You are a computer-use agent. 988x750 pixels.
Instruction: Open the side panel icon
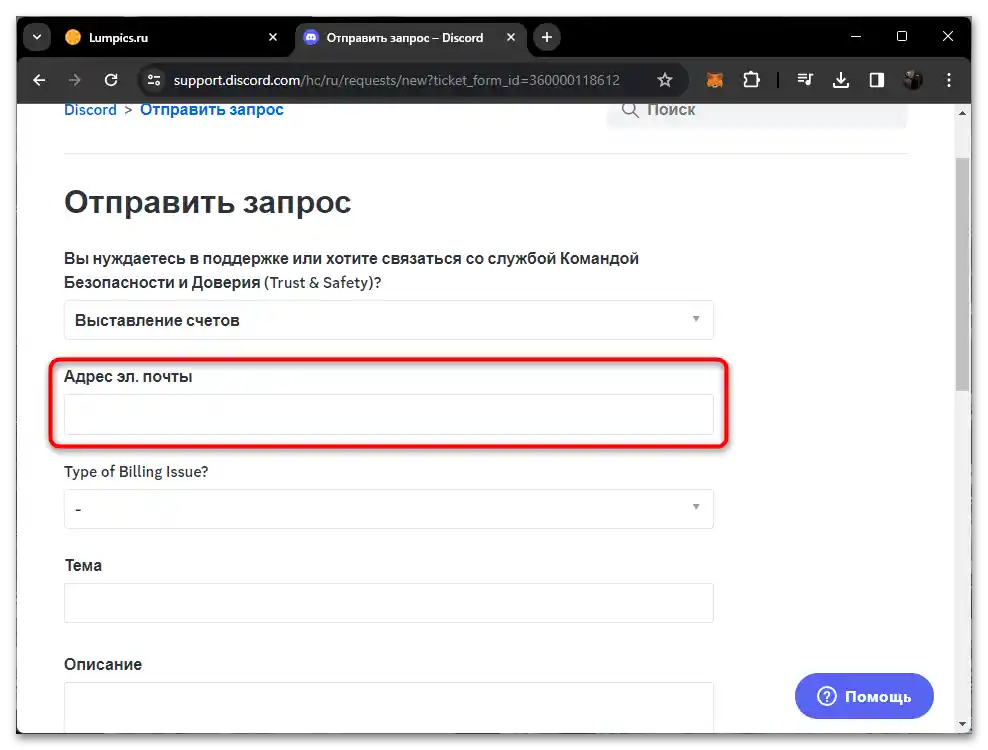tap(877, 80)
